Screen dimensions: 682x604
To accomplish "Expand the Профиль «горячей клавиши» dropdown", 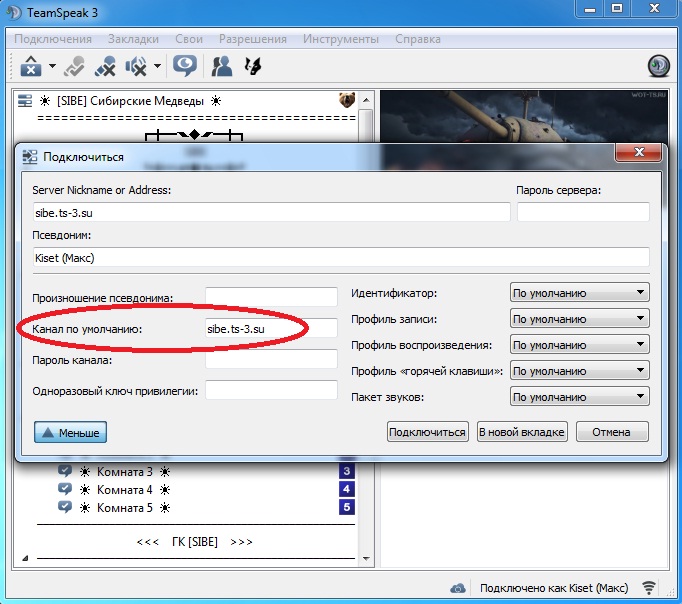I will pyautogui.click(x=579, y=371).
